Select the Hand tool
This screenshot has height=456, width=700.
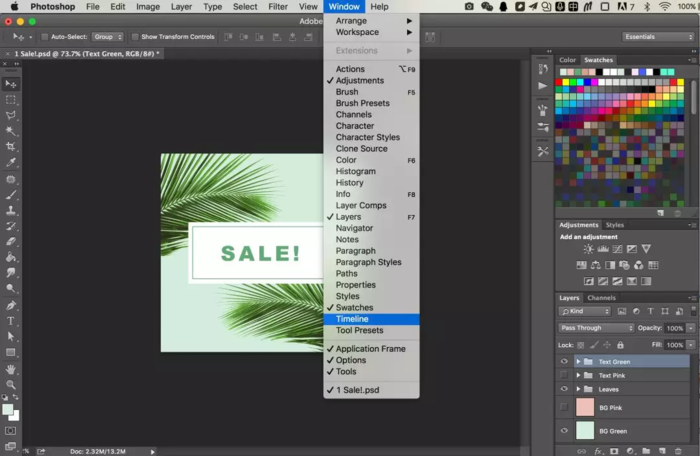coord(11,369)
